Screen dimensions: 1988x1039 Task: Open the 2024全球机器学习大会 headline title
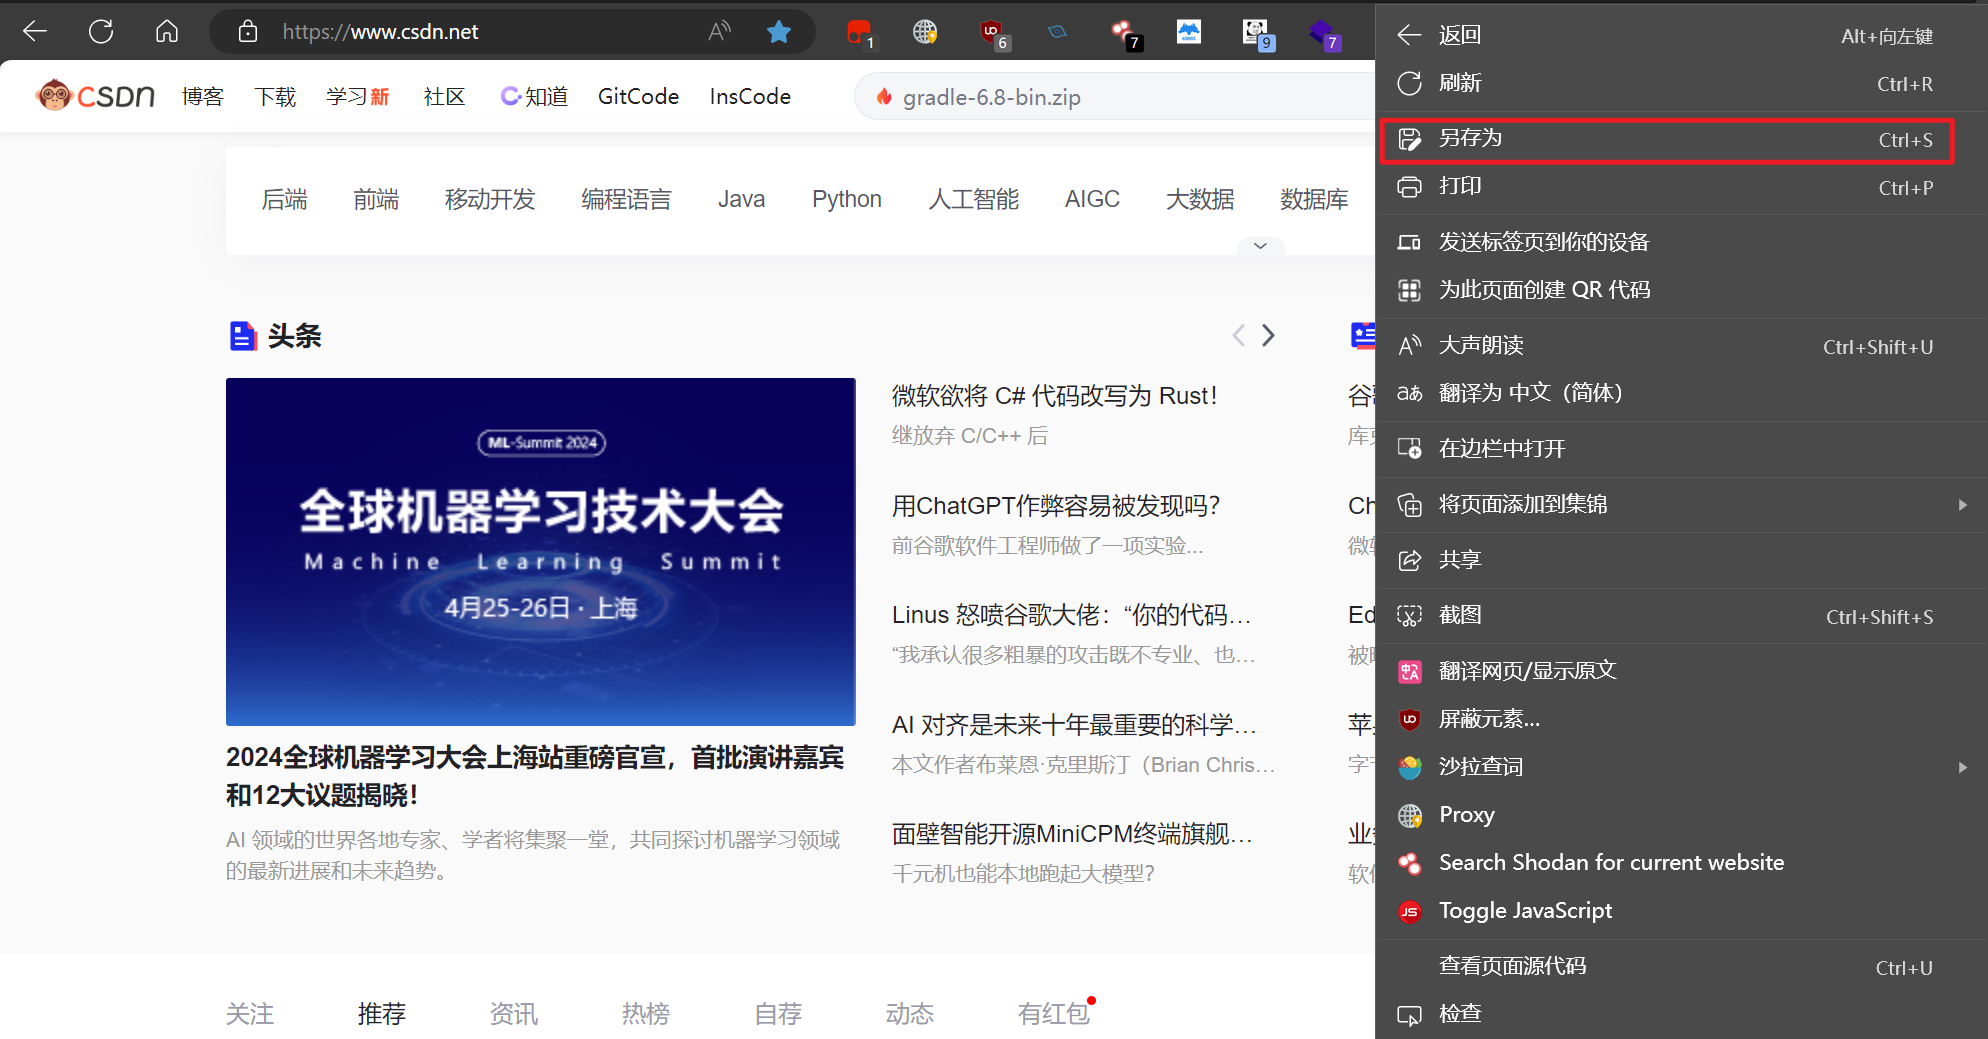535,776
